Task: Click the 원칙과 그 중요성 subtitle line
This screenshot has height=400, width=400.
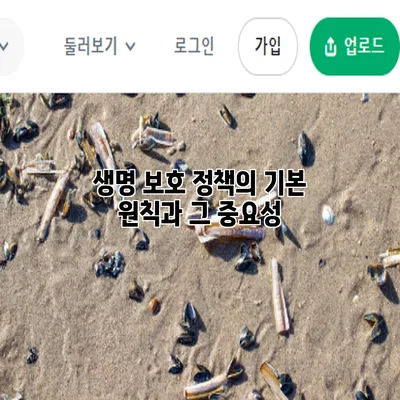Action: (x=199, y=213)
